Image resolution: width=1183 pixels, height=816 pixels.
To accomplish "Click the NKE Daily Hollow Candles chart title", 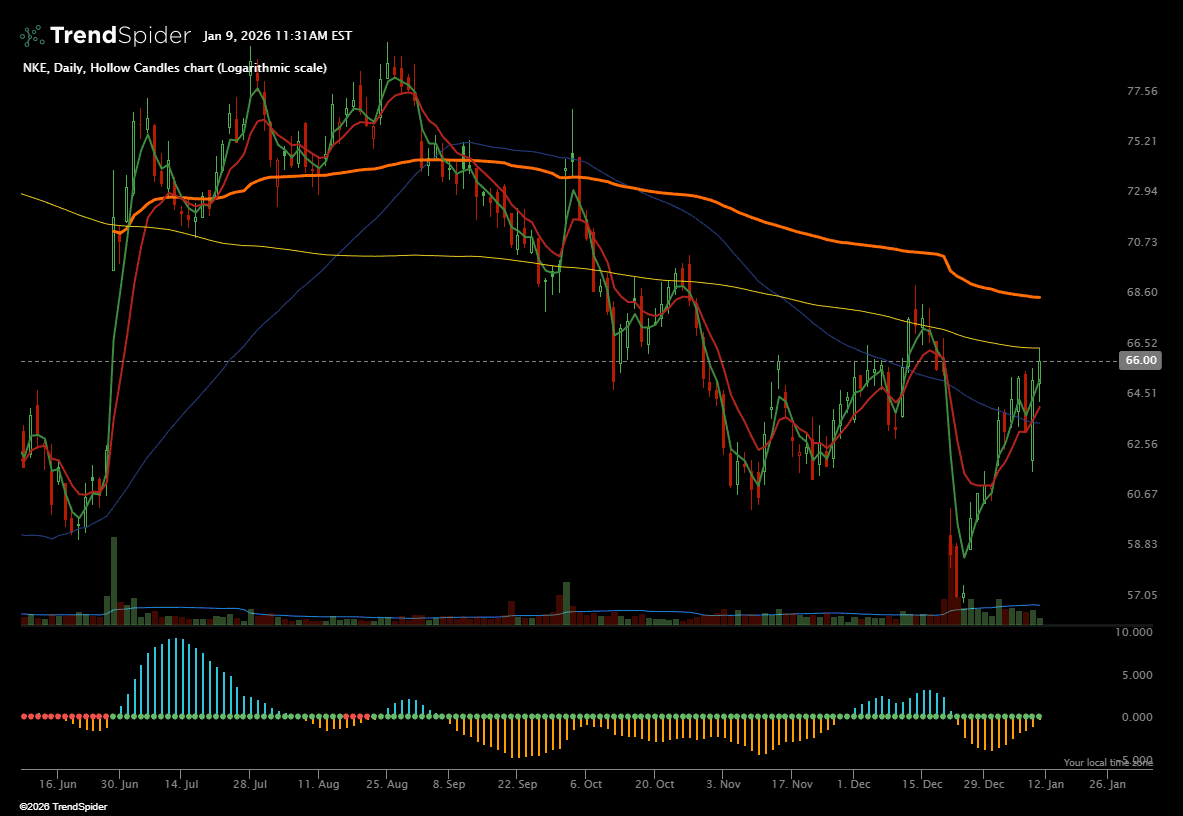I will [x=174, y=68].
